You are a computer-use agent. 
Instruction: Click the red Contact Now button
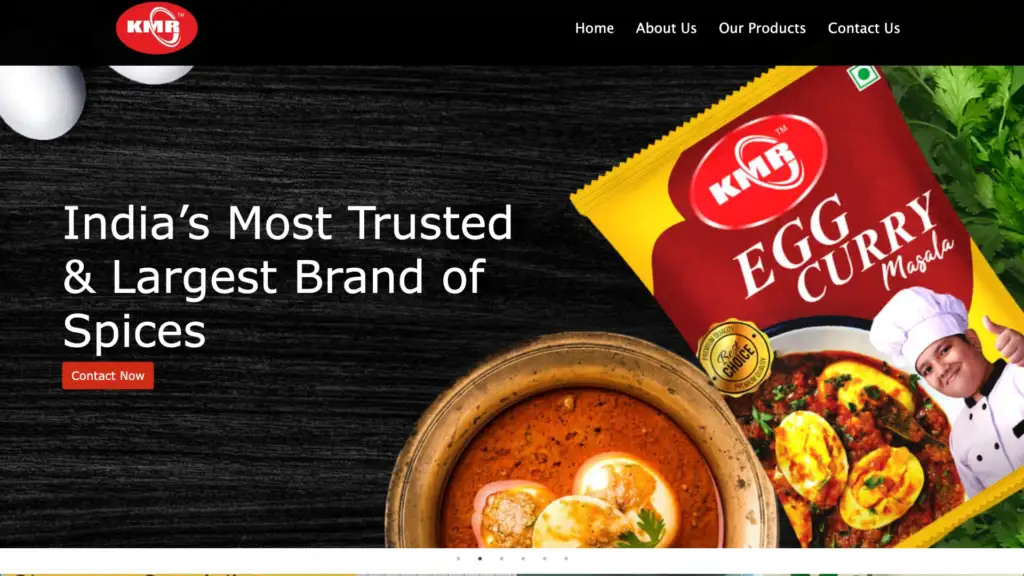(x=108, y=376)
